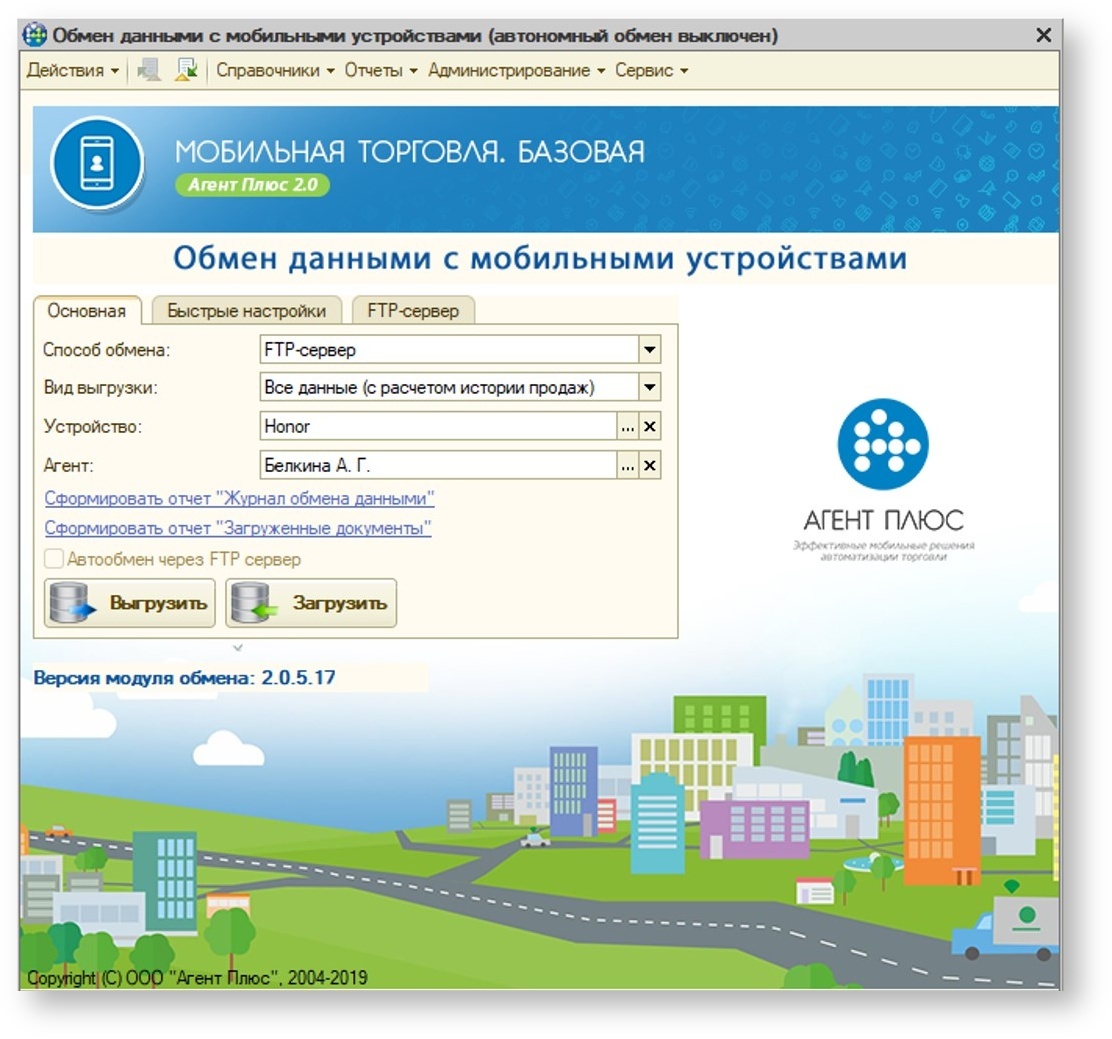Click the small collapse chevron below the panel
The image size is (1112, 1039).
coord(238,648)
